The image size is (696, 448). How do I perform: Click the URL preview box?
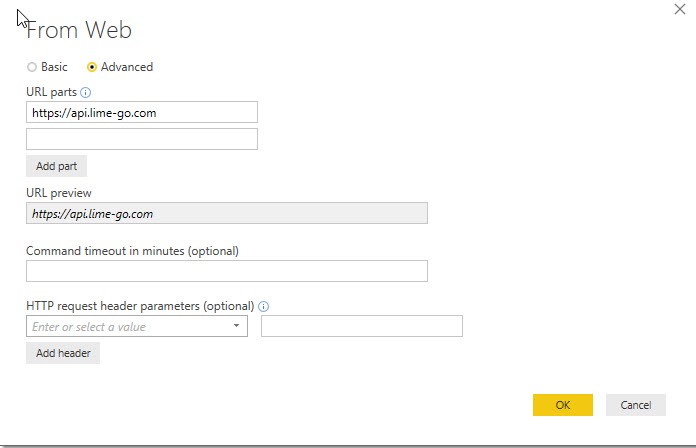(227, 213)
